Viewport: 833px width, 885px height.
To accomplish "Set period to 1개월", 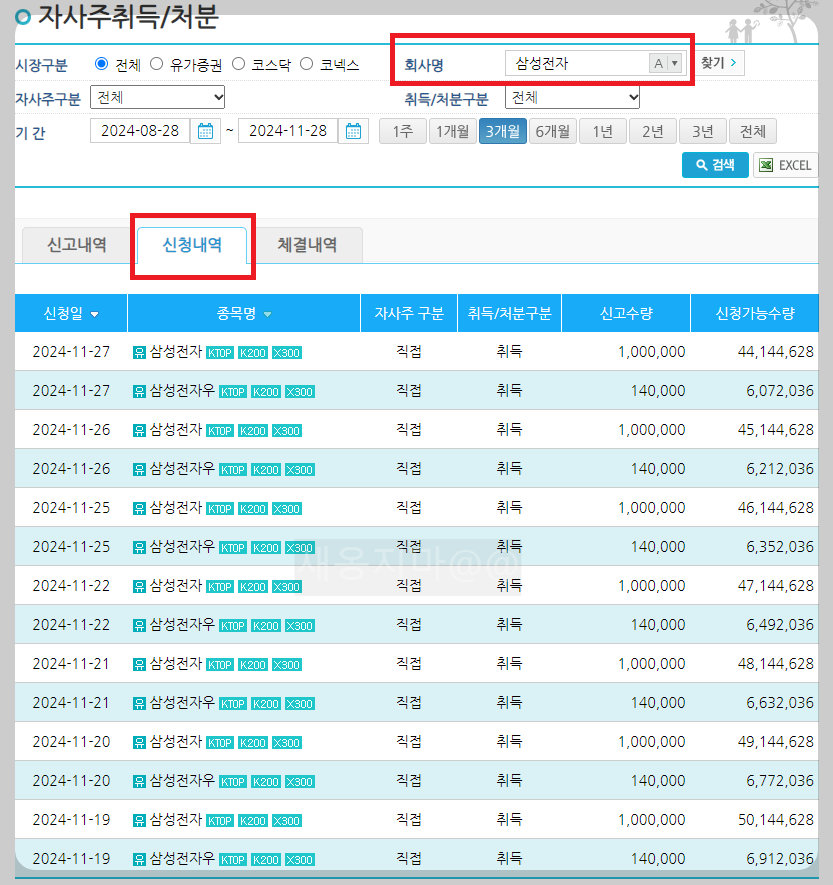I will tap(453, 132).
